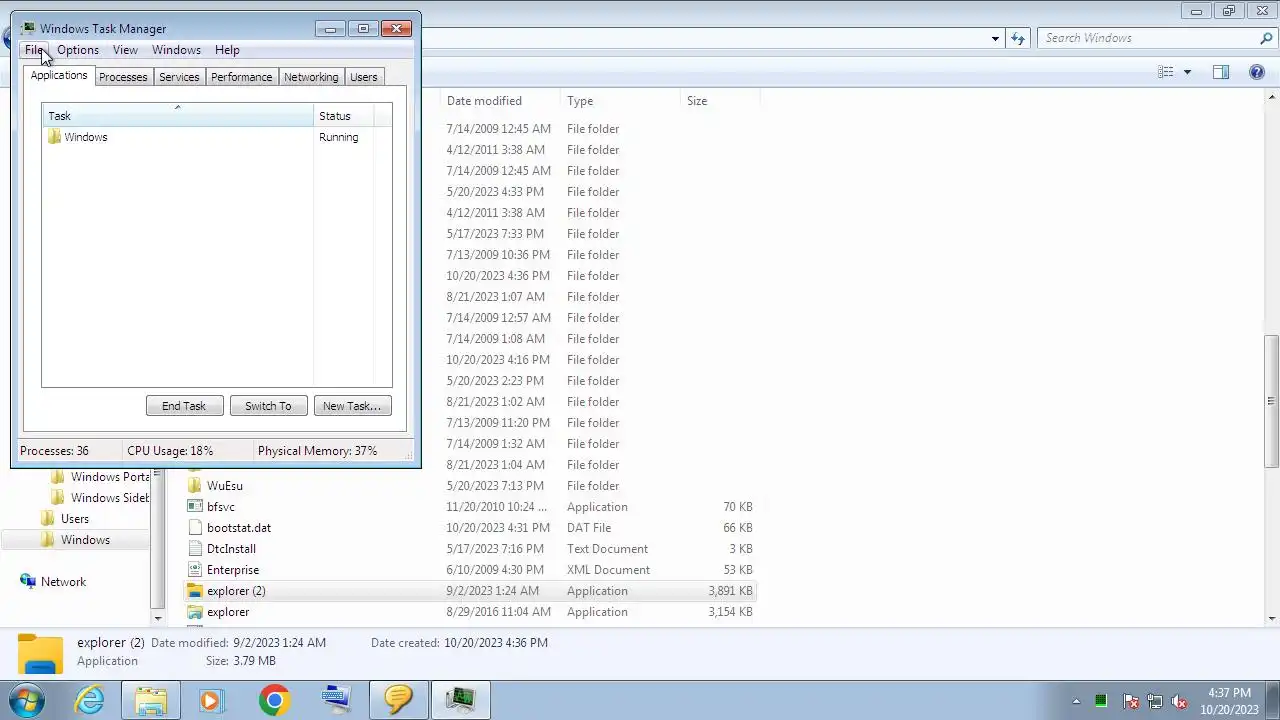Select the Task Manager taskbar button
The height and width of the screenshot is (720, 1280).
(460, 700)
